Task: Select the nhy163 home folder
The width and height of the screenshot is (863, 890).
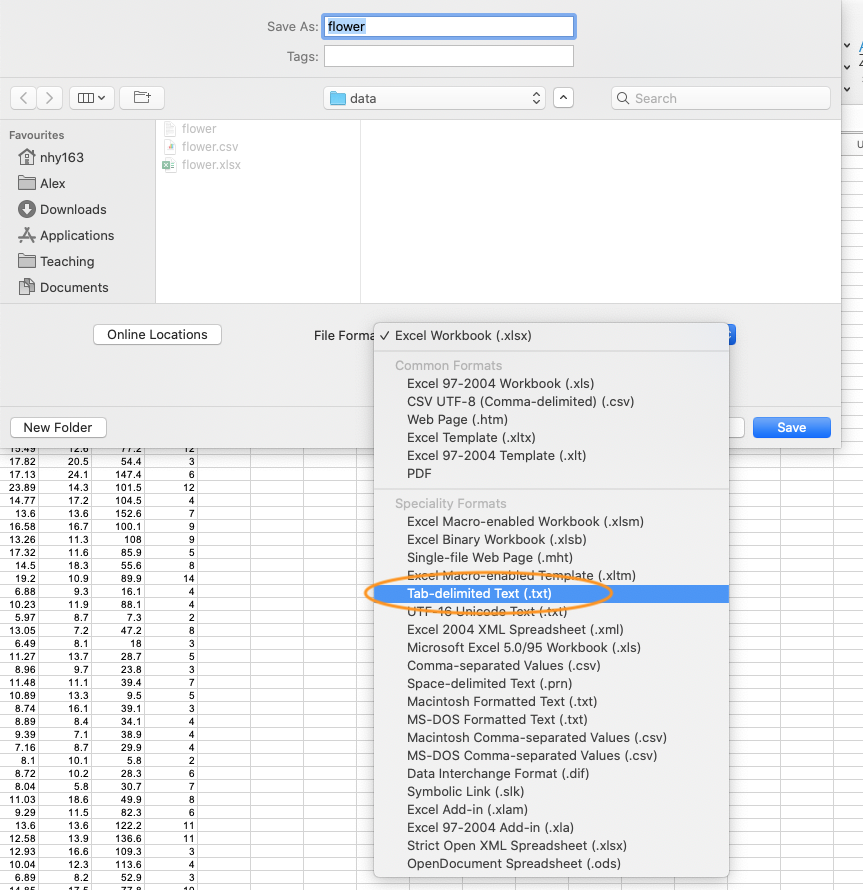Action: (x=61, y=157)
